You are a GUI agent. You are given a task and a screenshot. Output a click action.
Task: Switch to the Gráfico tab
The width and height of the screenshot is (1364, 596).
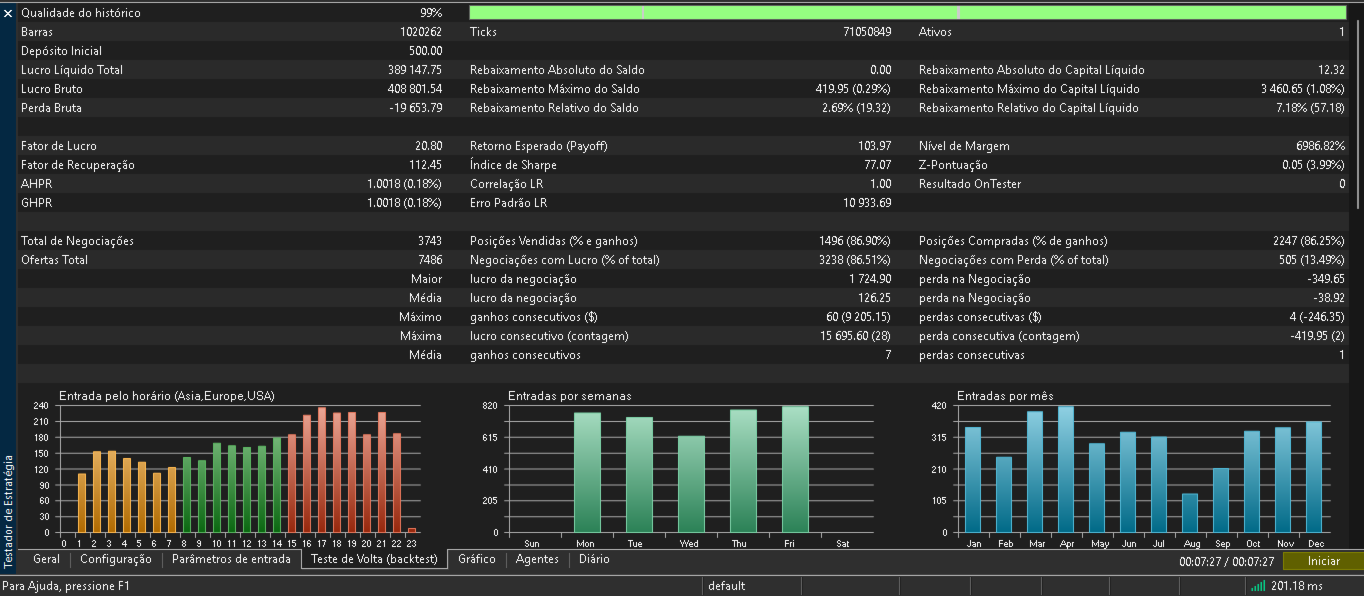click(477, 560)
